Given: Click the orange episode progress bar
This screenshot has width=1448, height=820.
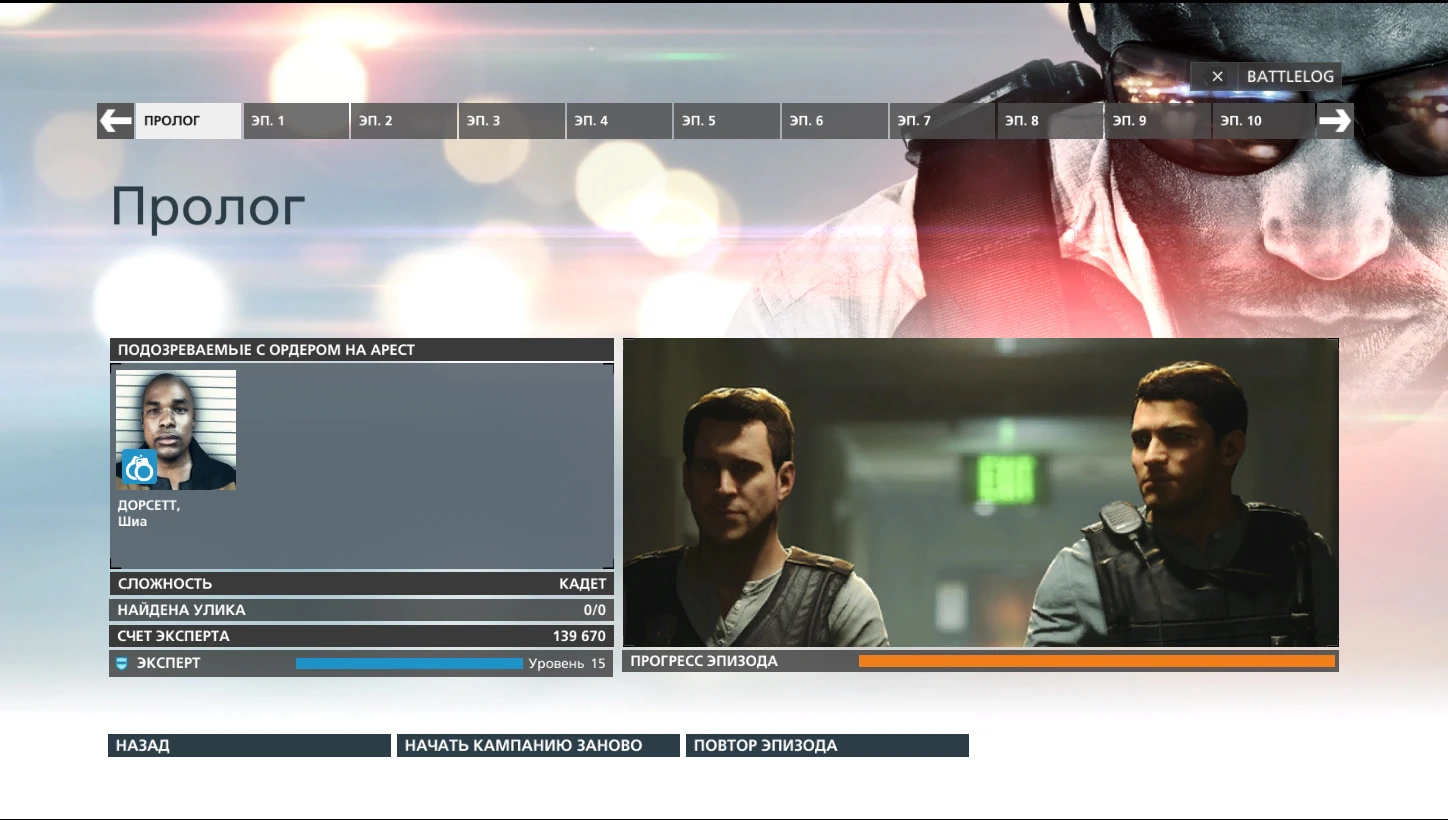Looking at the screenshot, I should click(x=1097, y=660).
